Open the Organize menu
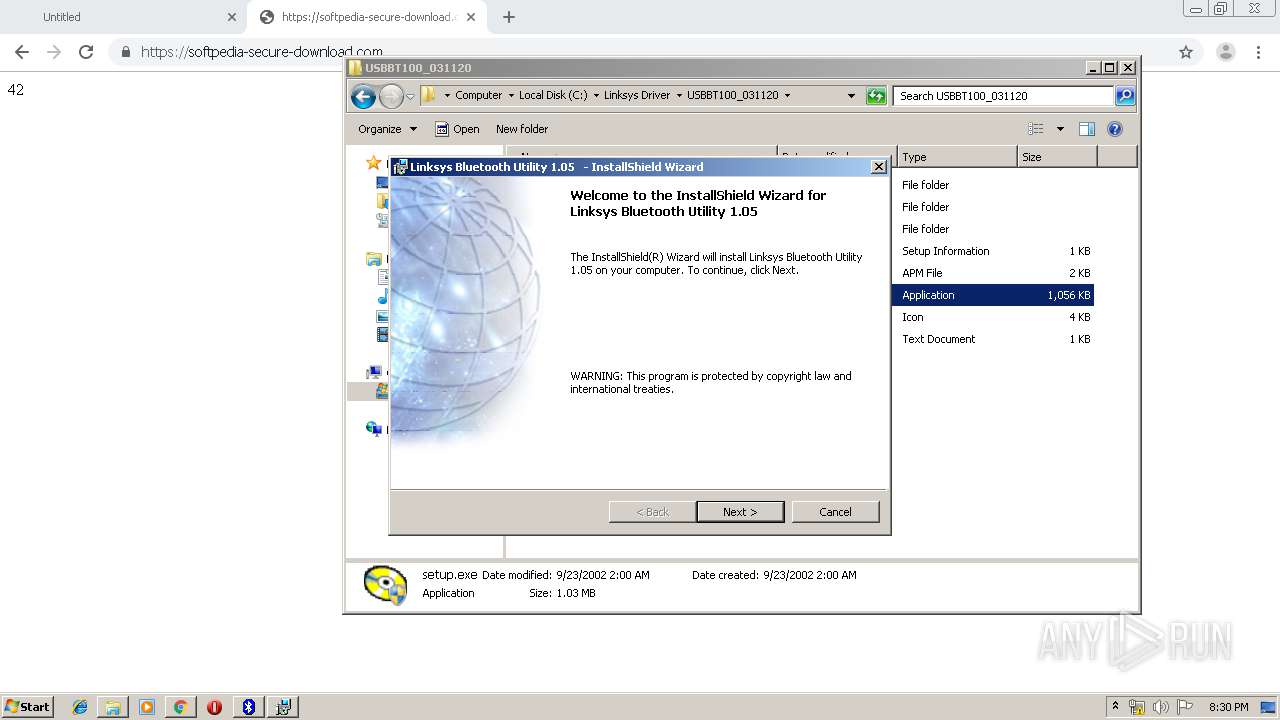 click(x=387, y=129)
